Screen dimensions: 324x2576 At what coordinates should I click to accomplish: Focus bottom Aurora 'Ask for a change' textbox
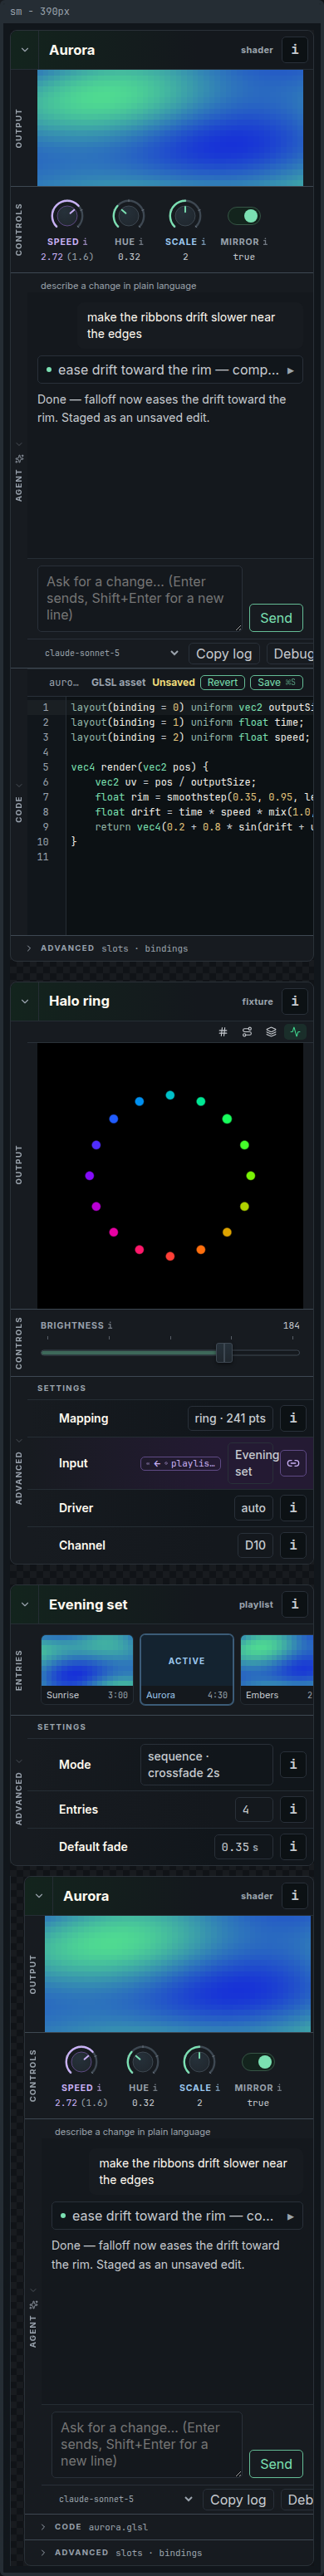click(147, 2444)
